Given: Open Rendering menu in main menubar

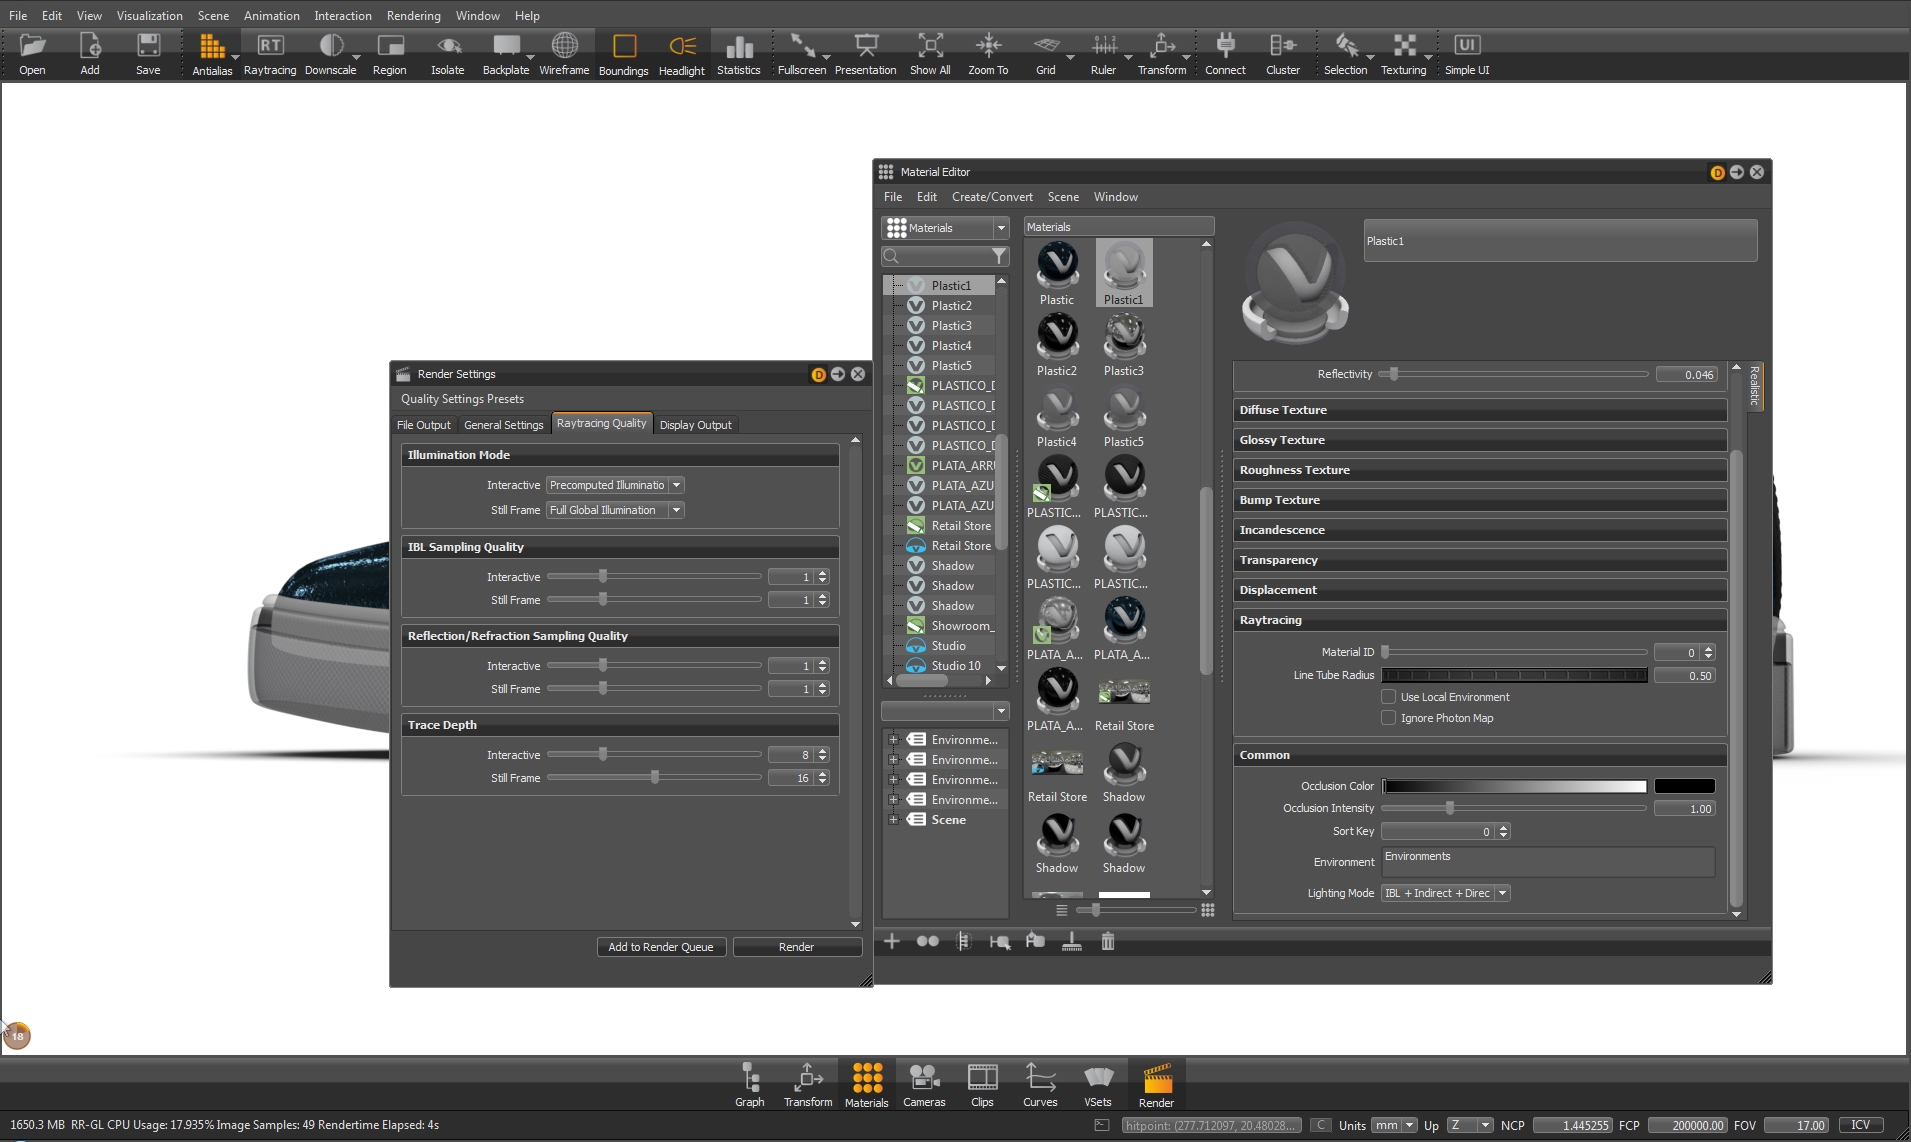Looking at the screenshot, I should tap(414, 16).
